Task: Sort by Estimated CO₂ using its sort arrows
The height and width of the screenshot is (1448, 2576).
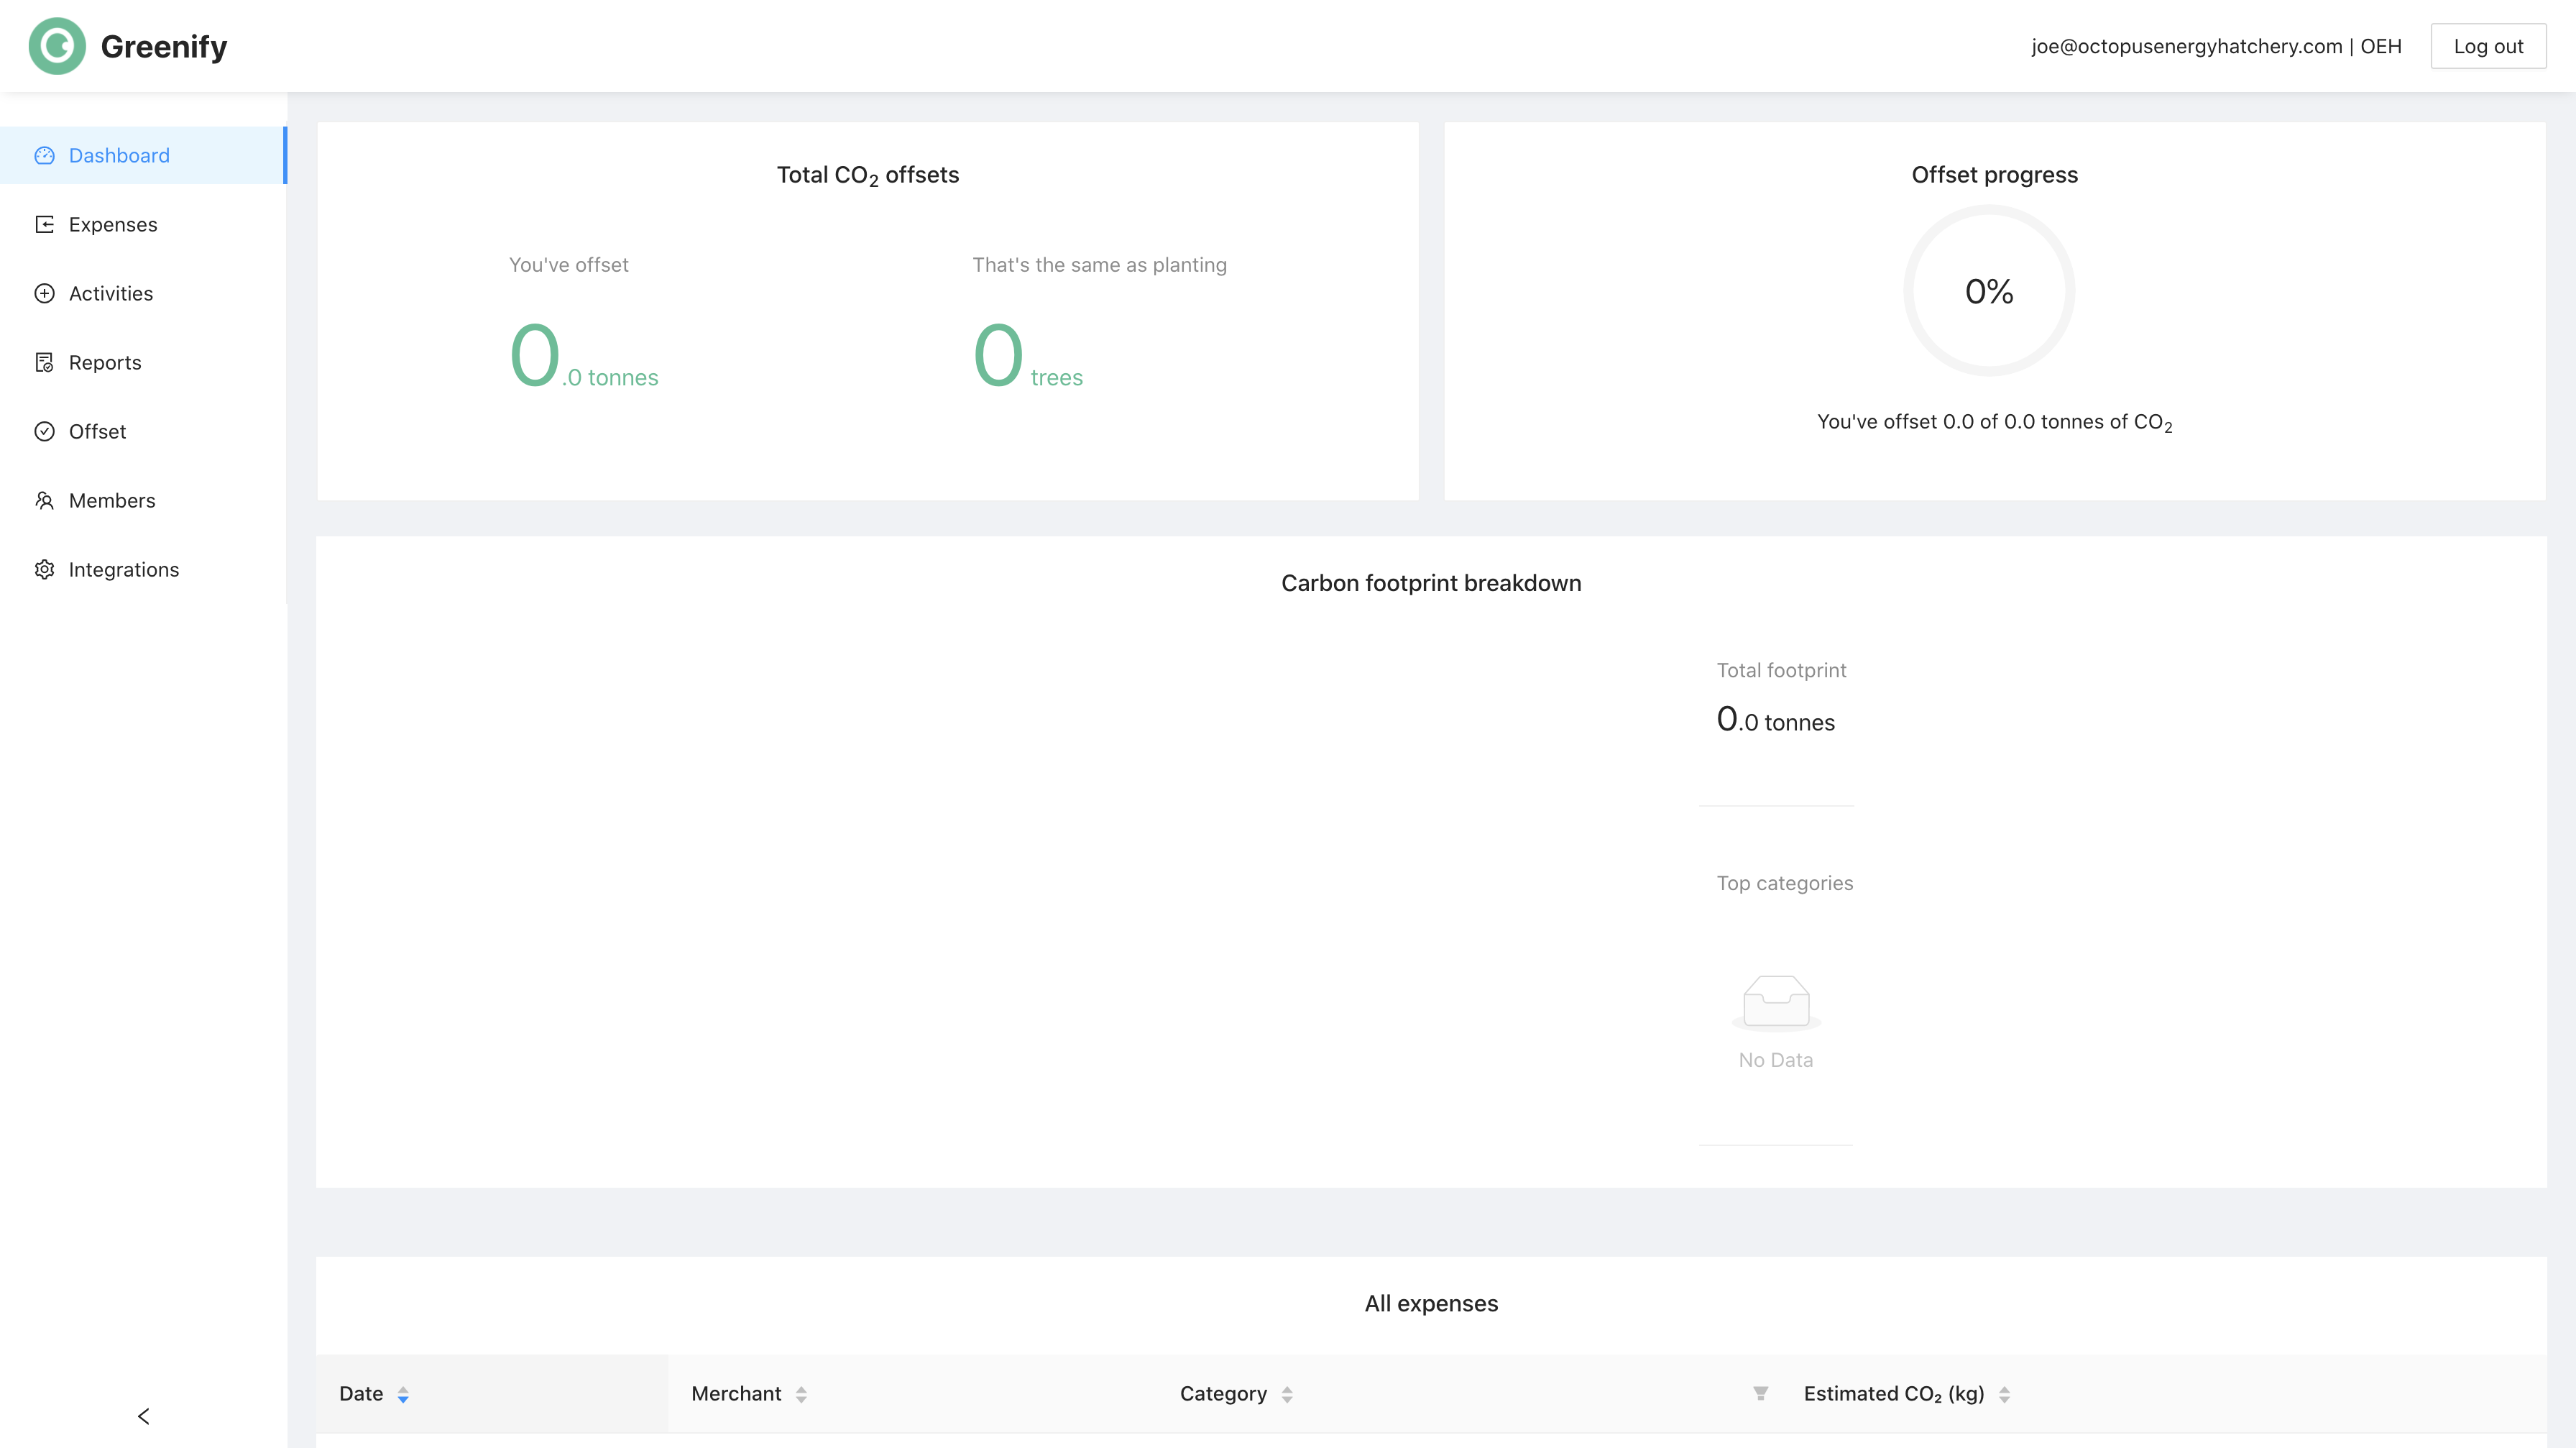Action: (2004, 1394)
